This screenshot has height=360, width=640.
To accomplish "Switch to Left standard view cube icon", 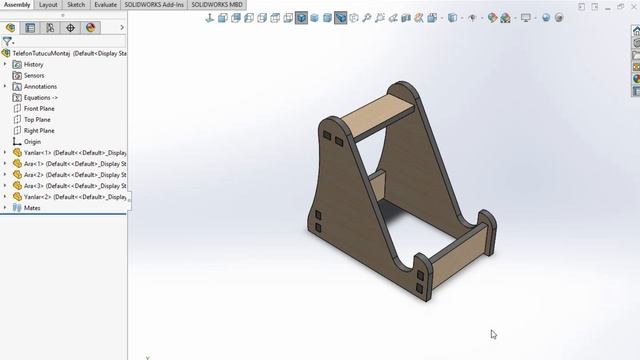I will tap(249, 18).
